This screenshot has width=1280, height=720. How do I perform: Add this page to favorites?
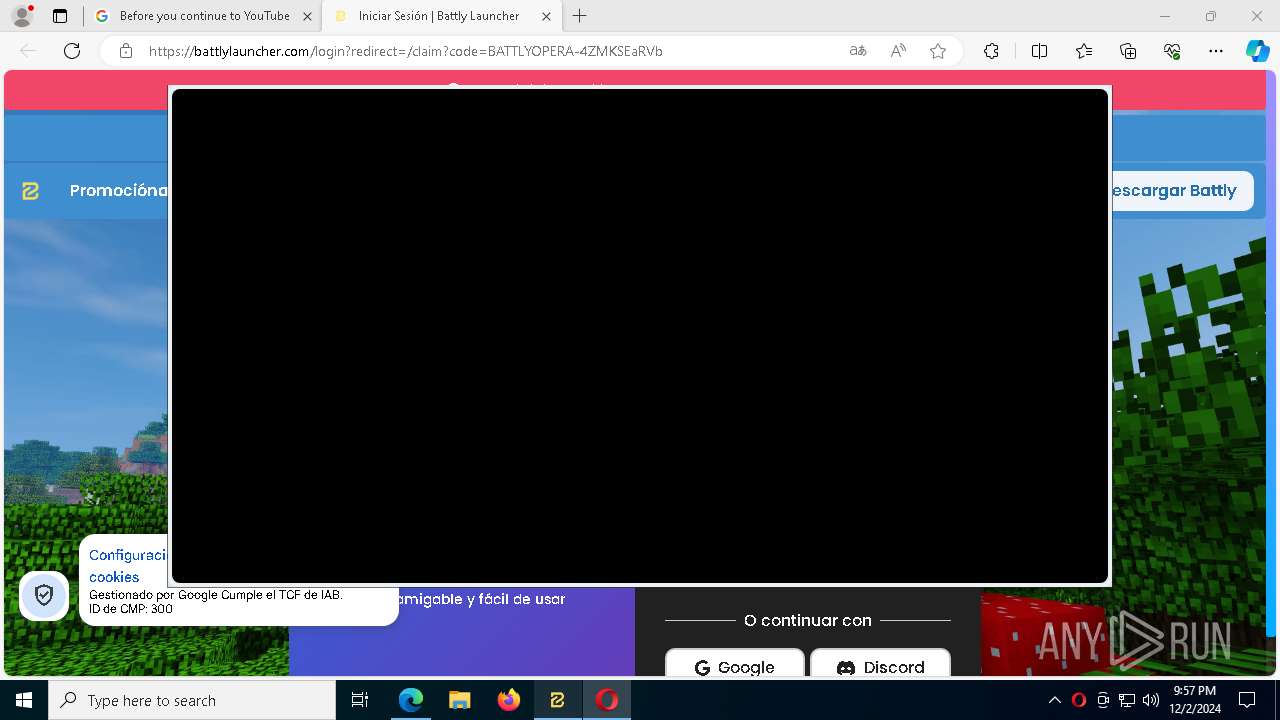point(938,51)
